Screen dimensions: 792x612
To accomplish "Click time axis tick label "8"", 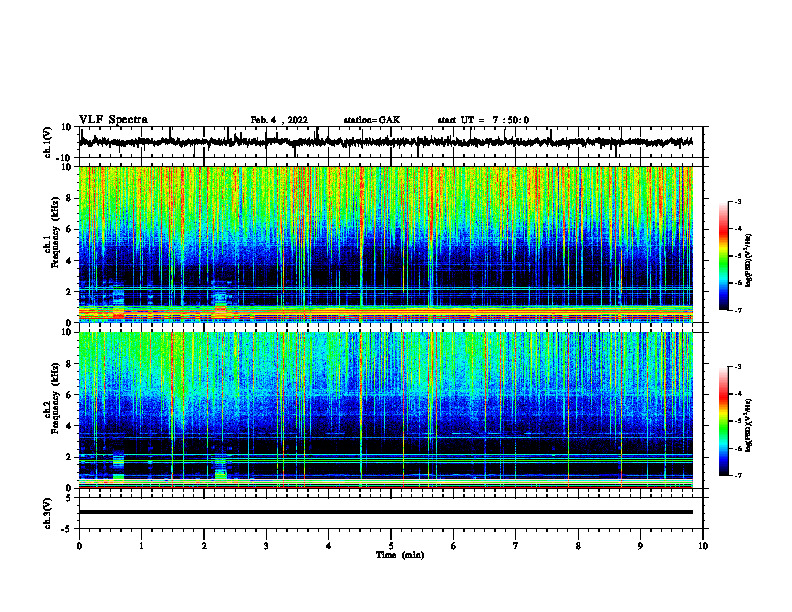I will (x=578, y=545).
